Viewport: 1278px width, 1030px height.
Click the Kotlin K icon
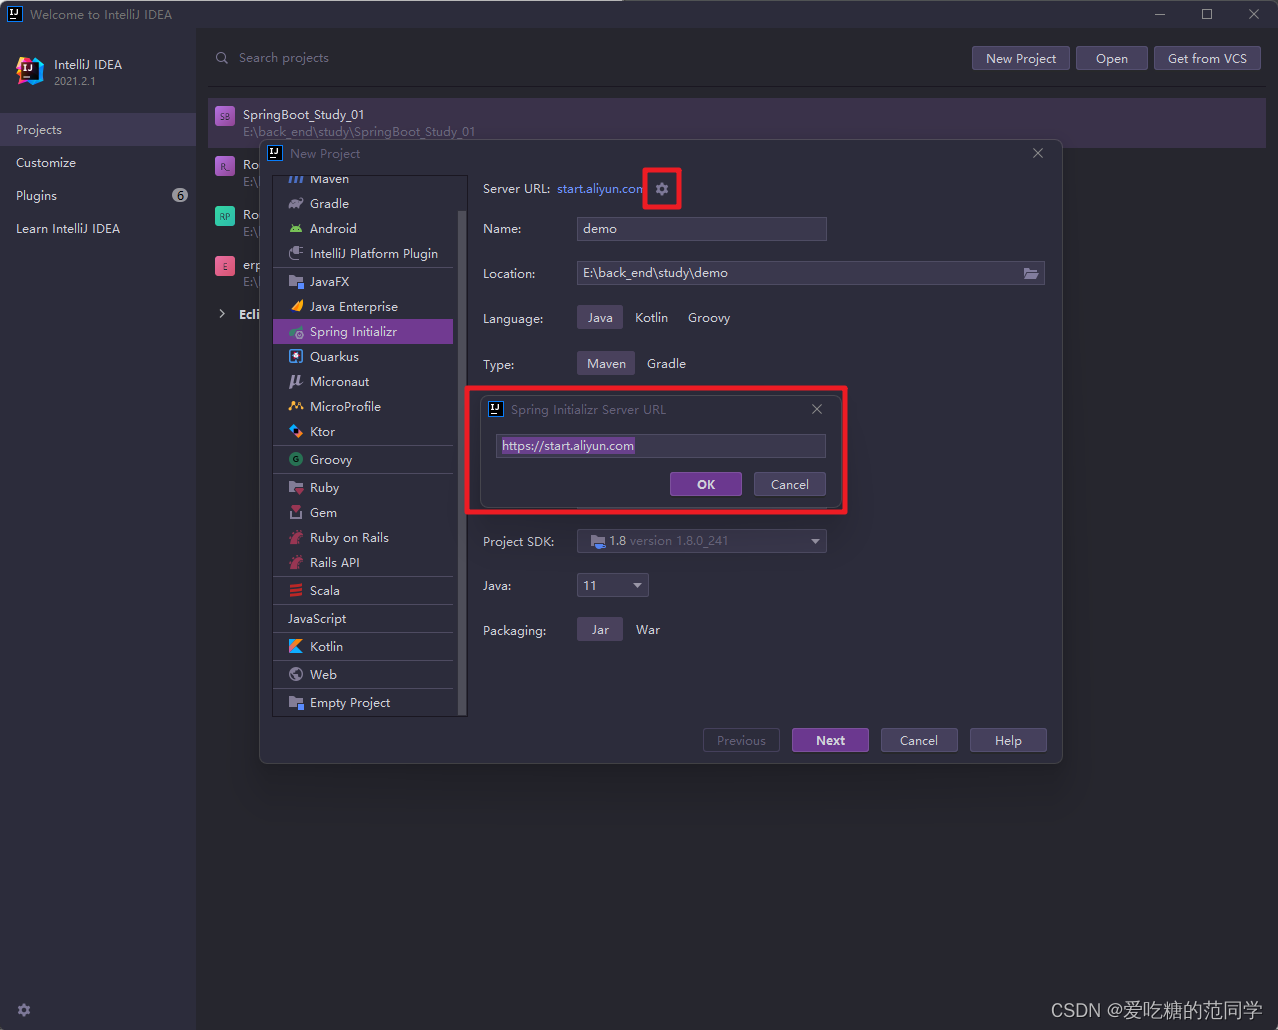tap(296, 647)
